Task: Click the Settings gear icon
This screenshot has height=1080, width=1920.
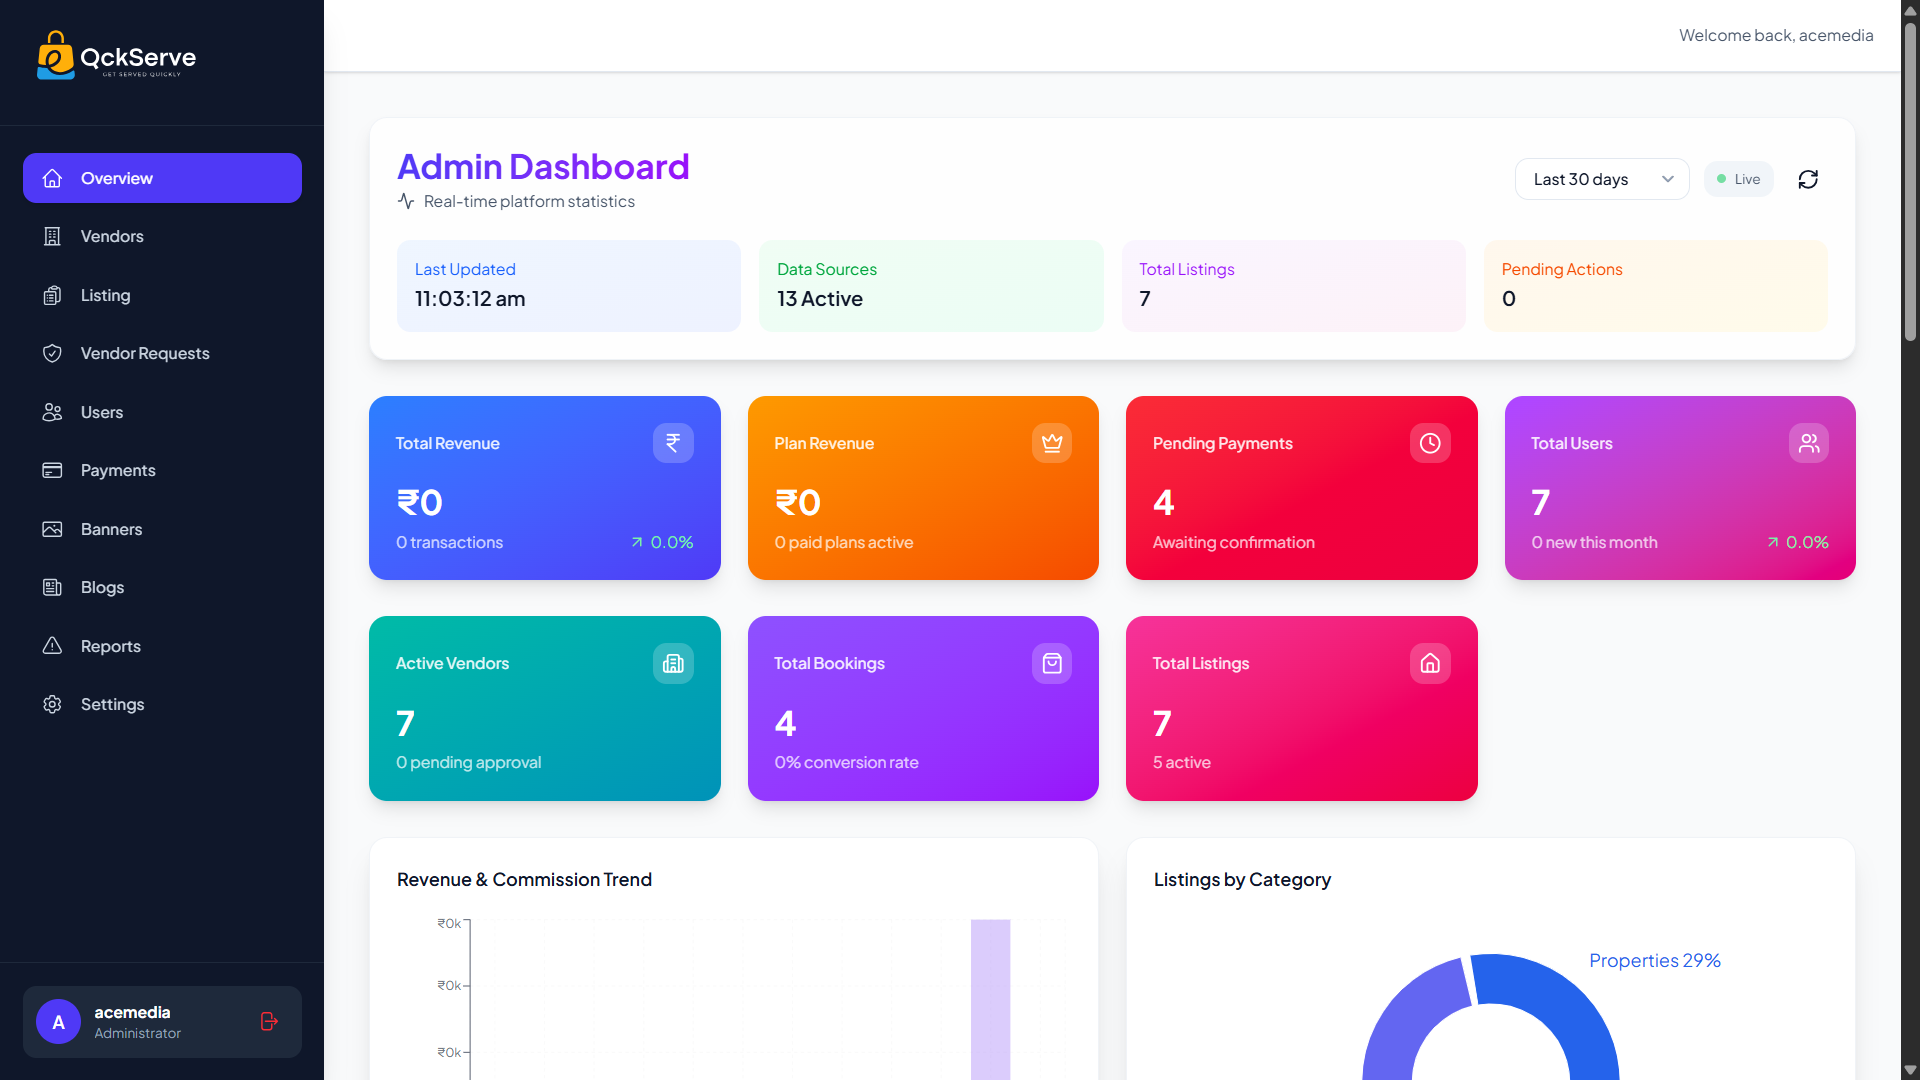Action: click(x=52, y=704)
